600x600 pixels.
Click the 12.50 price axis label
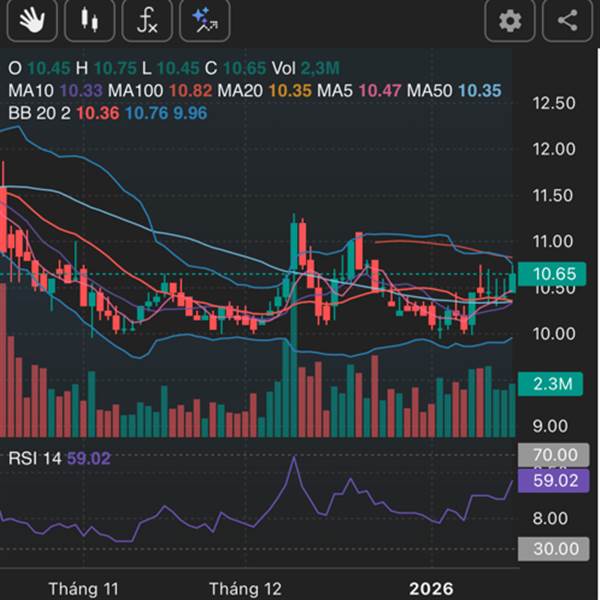tap(554, 103)
